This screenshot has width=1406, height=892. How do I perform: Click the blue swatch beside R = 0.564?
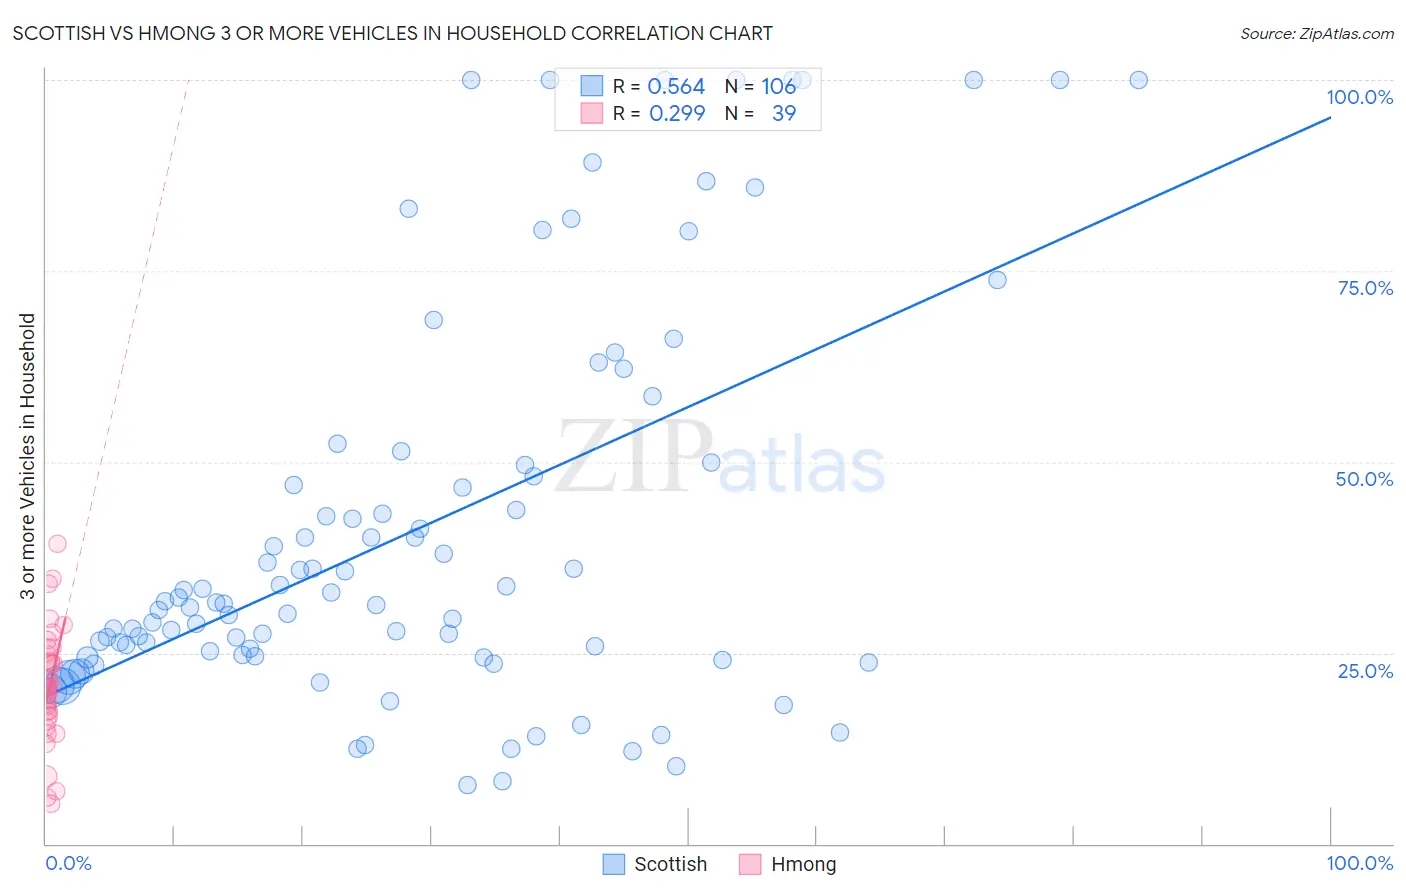(592, 86)
